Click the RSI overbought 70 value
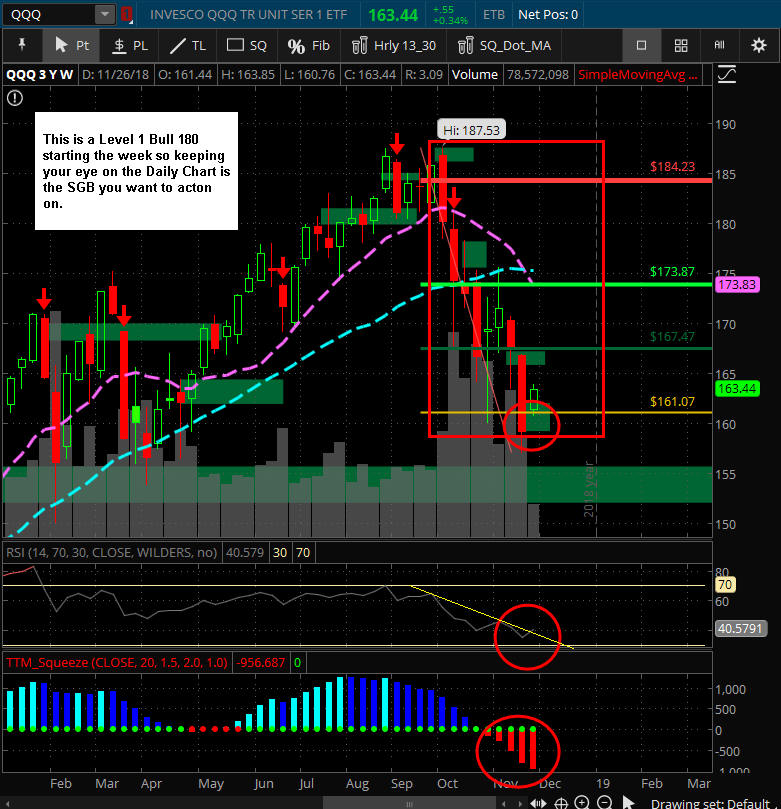 pyautogui.click(x=303, y=553)
